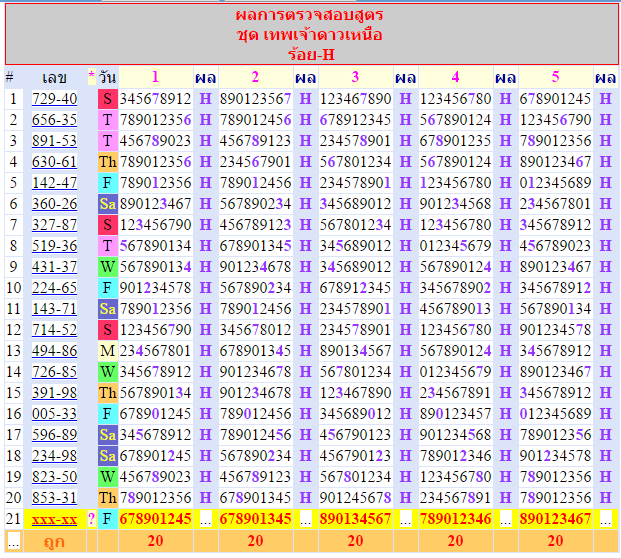Open the 729-40 number link
This screenshot has height=558, width=621.
tap(54, 99)
